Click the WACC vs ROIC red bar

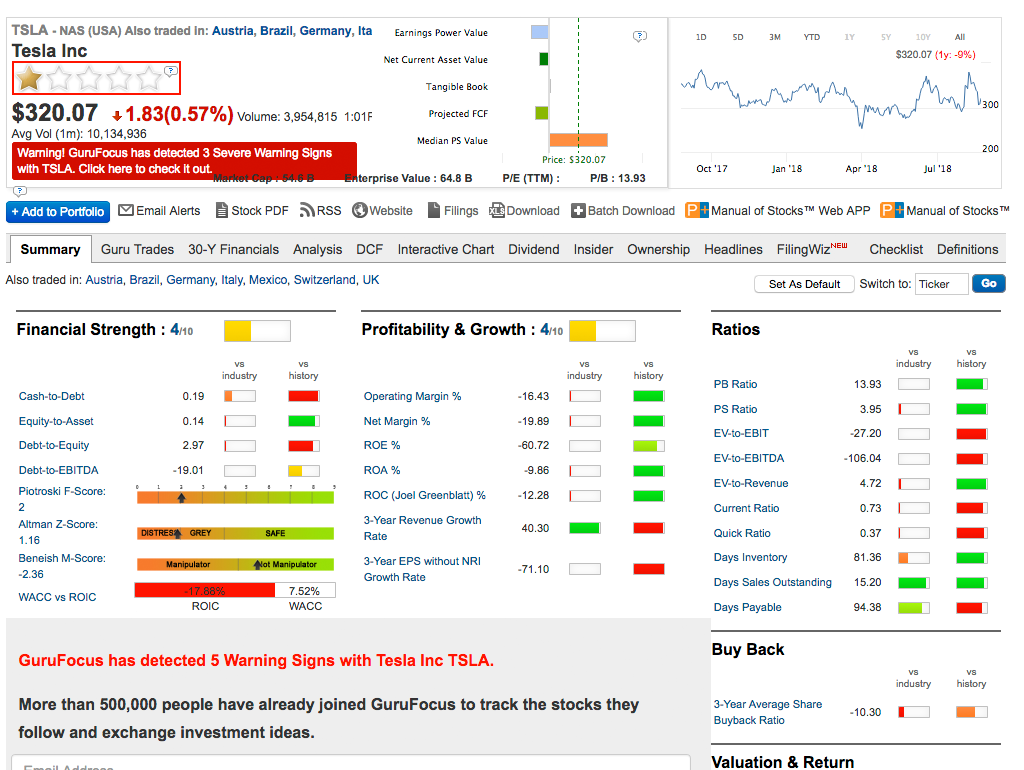coord(205,590)
